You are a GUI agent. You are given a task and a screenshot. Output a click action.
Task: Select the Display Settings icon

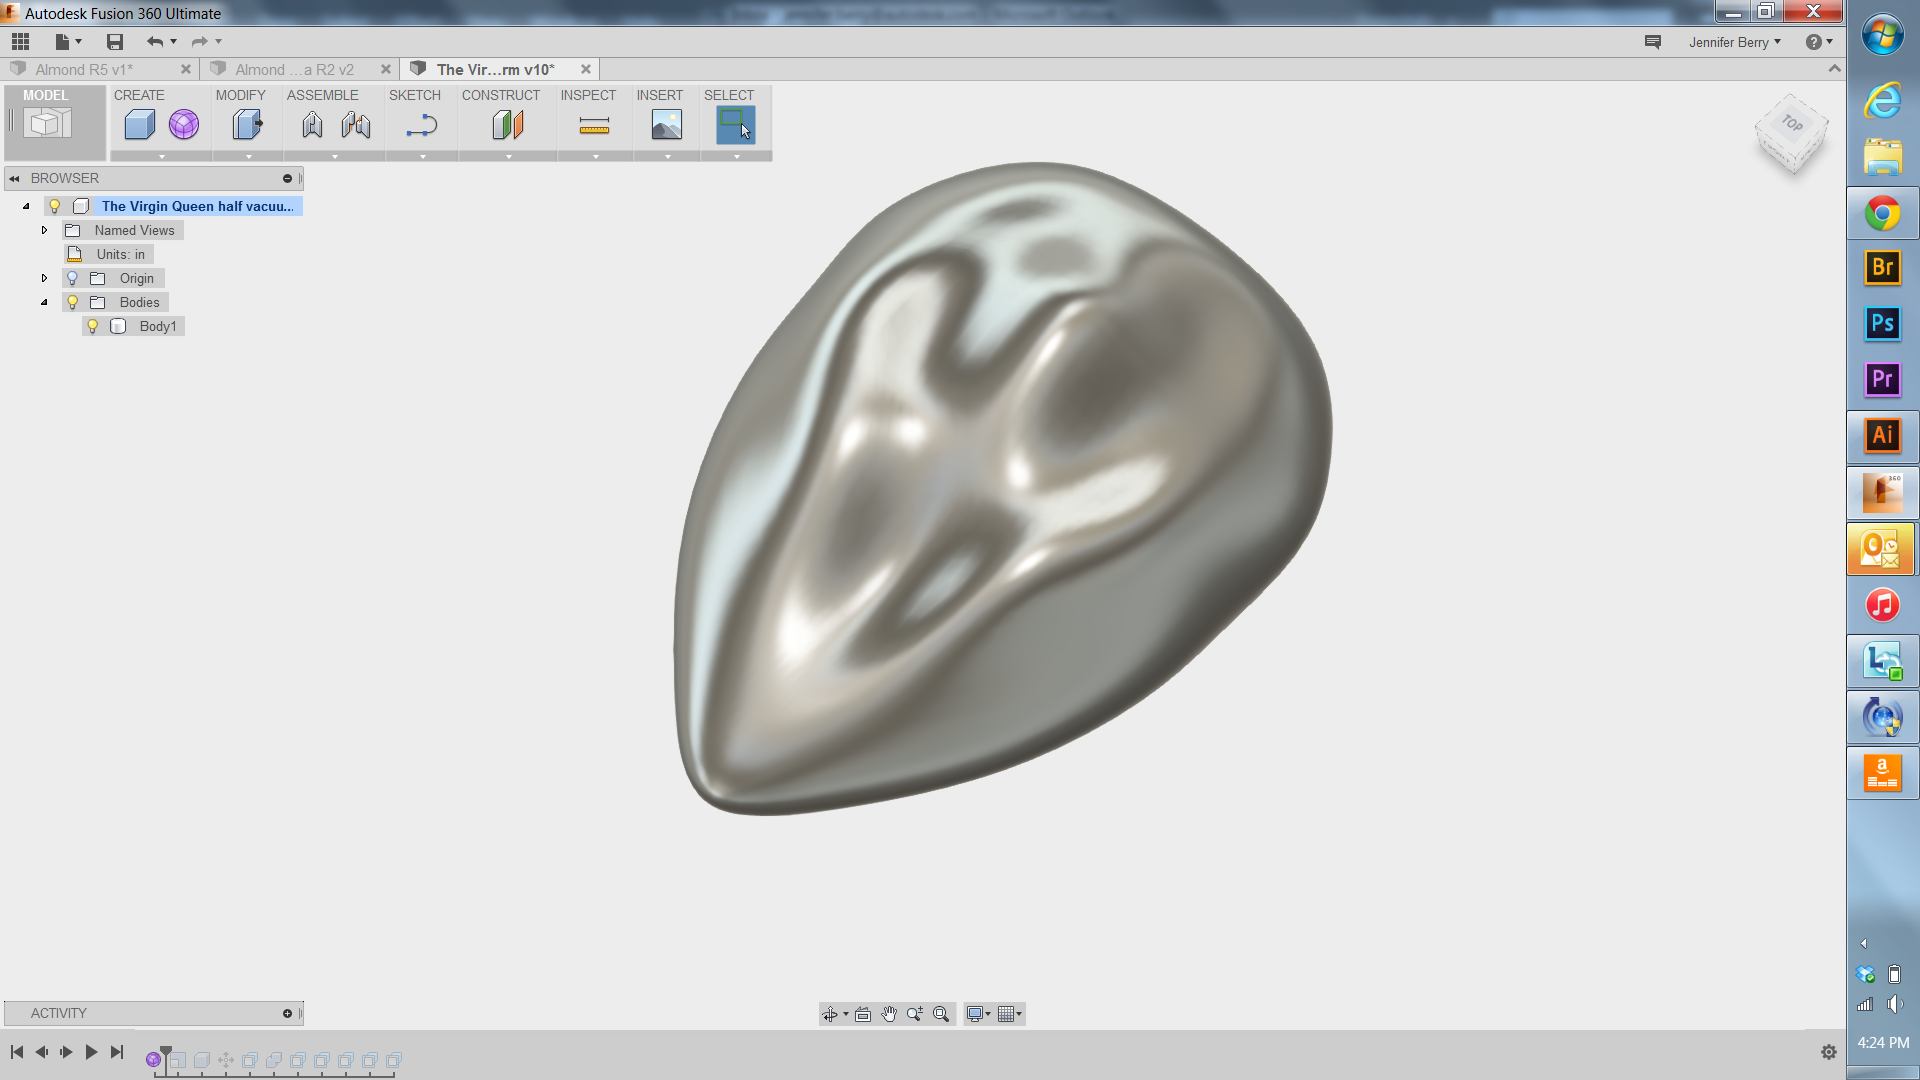tap(977, 1013)
